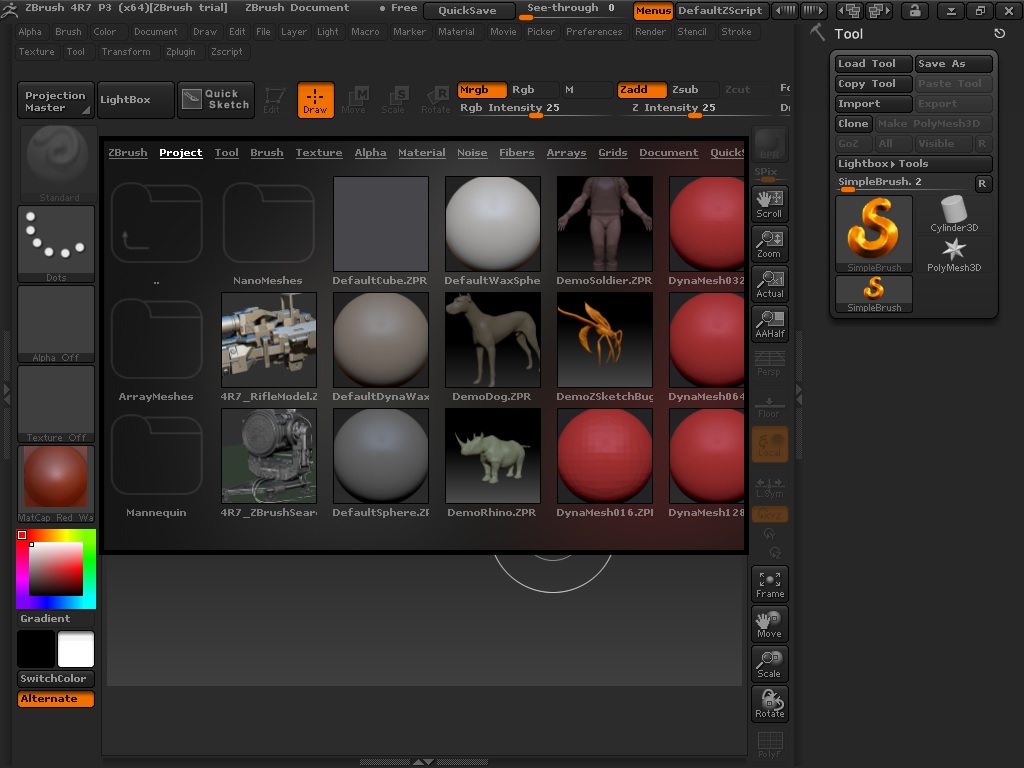Open the Zplugin menu

point(181,52)
